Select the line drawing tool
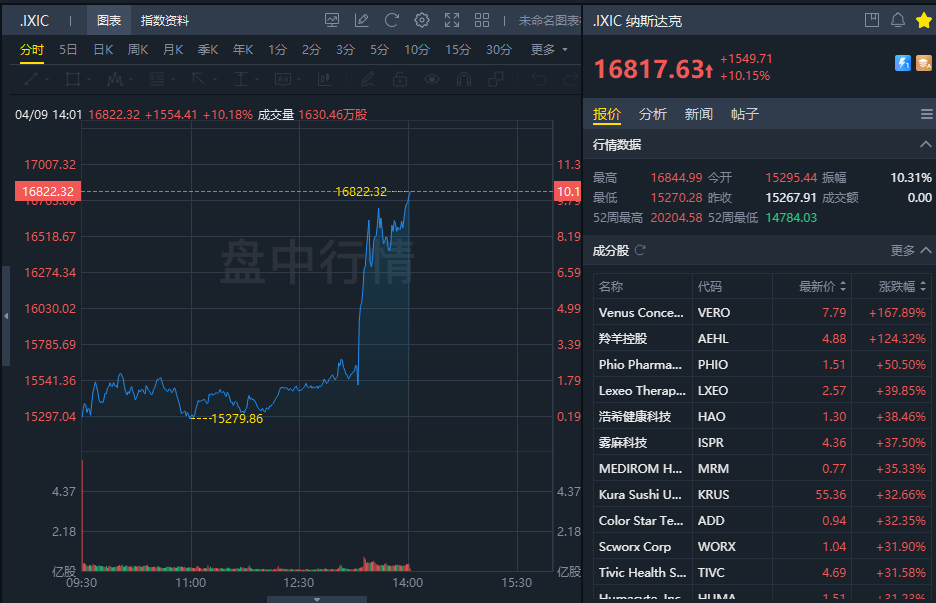The width and height of the screenshot is (936, 603). pyautogui.click(x=31, y=79)
